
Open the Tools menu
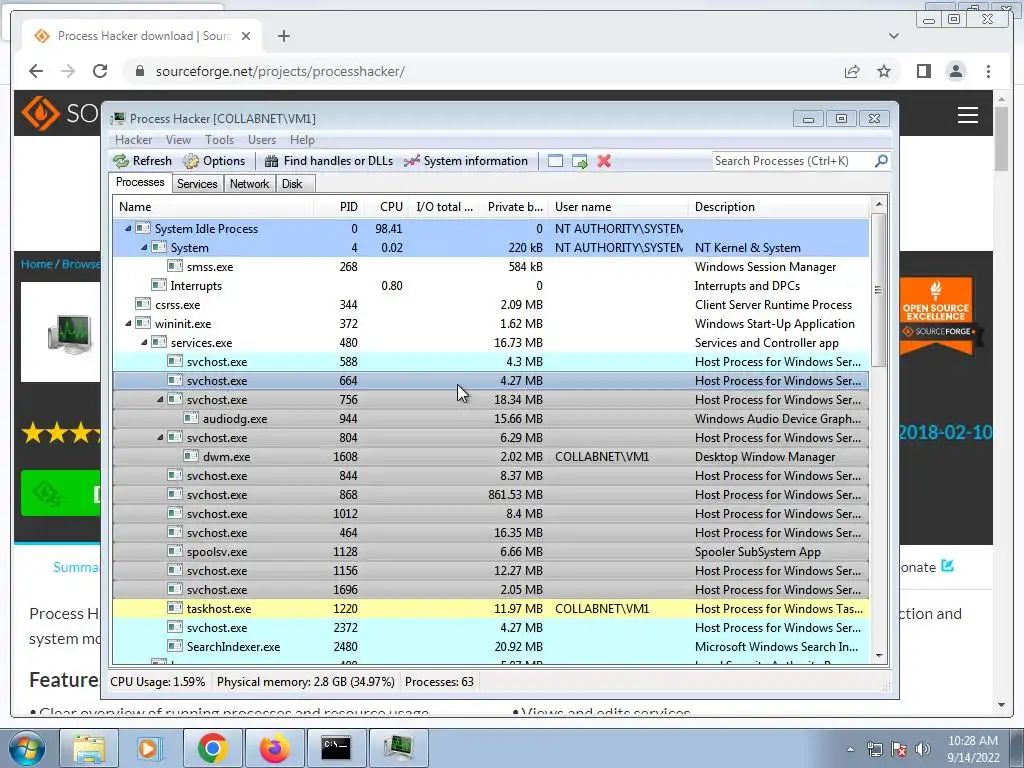click(219, 140)
